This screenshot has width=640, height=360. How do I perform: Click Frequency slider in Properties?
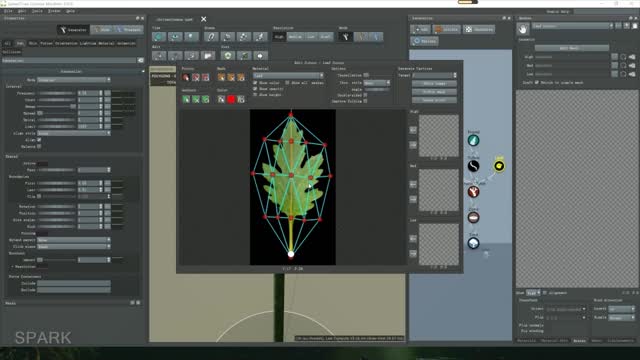pos(57,93)
